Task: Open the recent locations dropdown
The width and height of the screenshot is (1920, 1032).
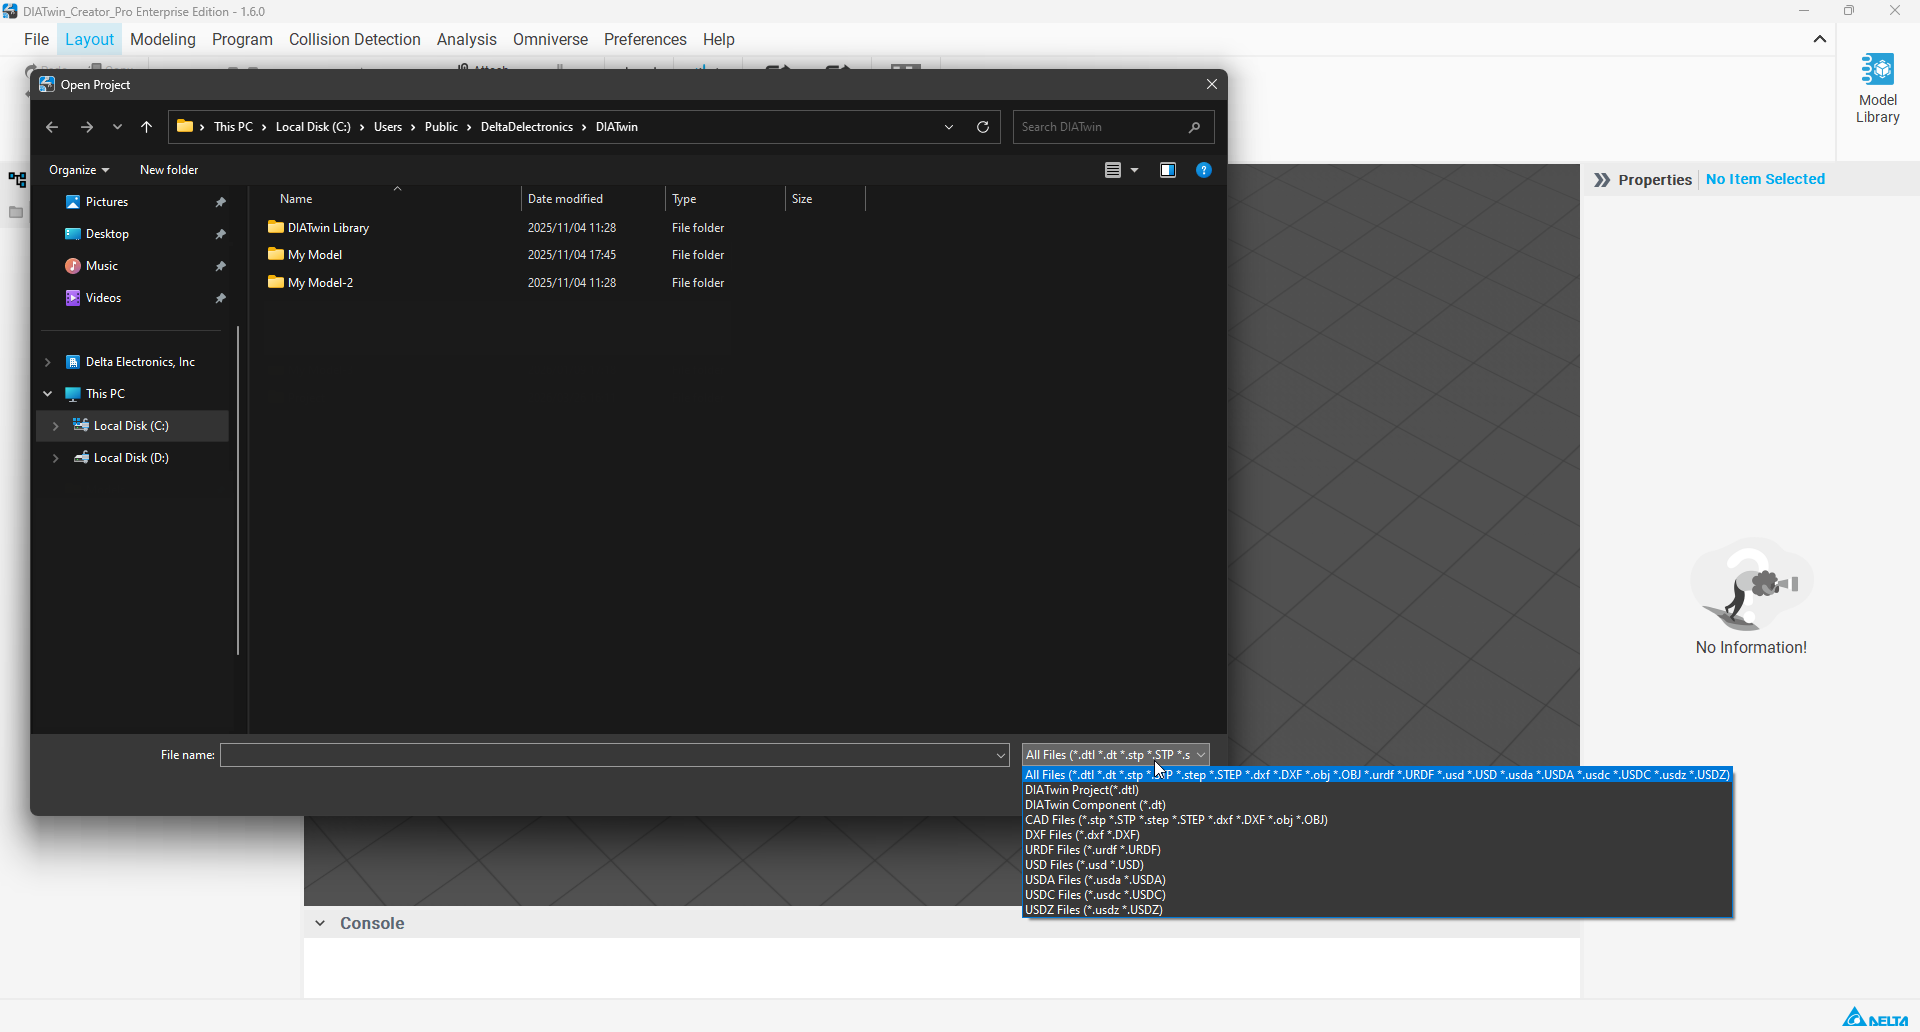Action: click(118, 127)
